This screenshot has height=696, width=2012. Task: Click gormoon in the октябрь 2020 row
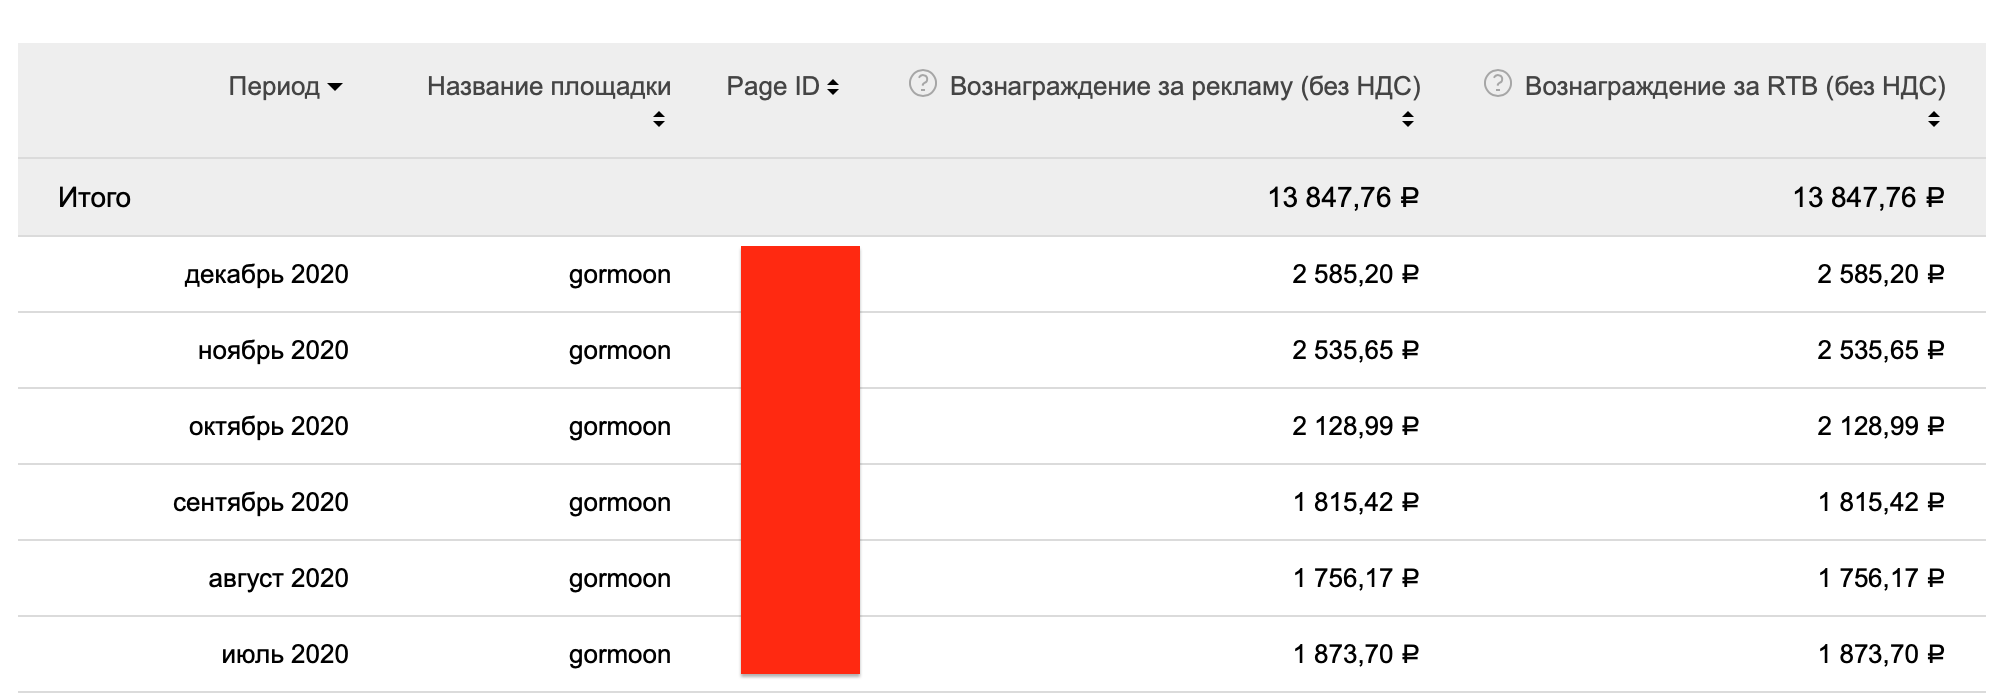620,427
